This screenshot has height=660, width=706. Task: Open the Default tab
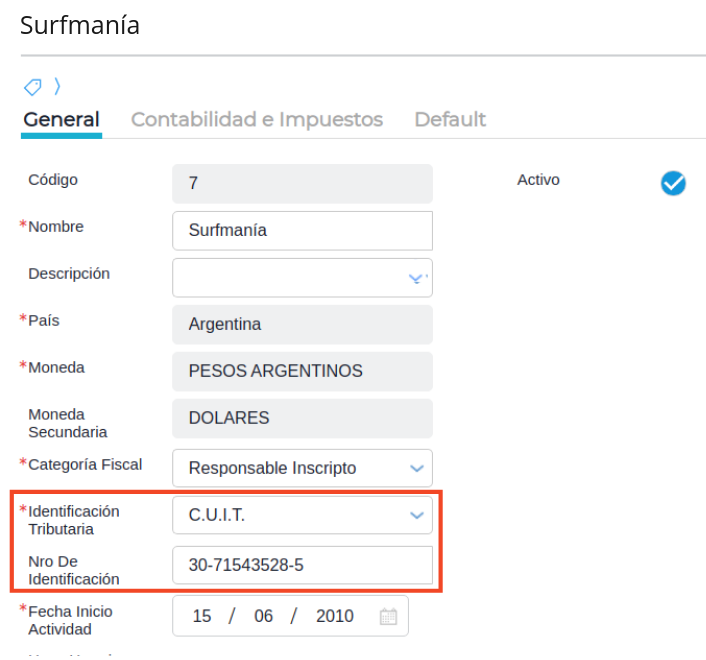point(450,120)
